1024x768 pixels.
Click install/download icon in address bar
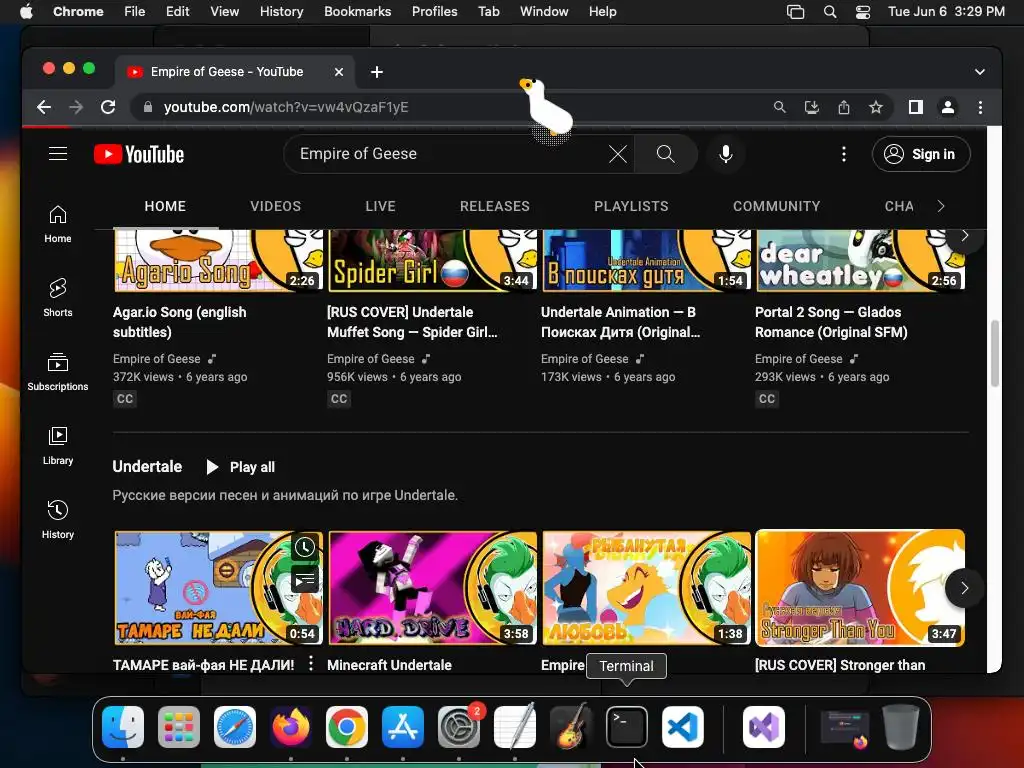[x=812, y=107]
